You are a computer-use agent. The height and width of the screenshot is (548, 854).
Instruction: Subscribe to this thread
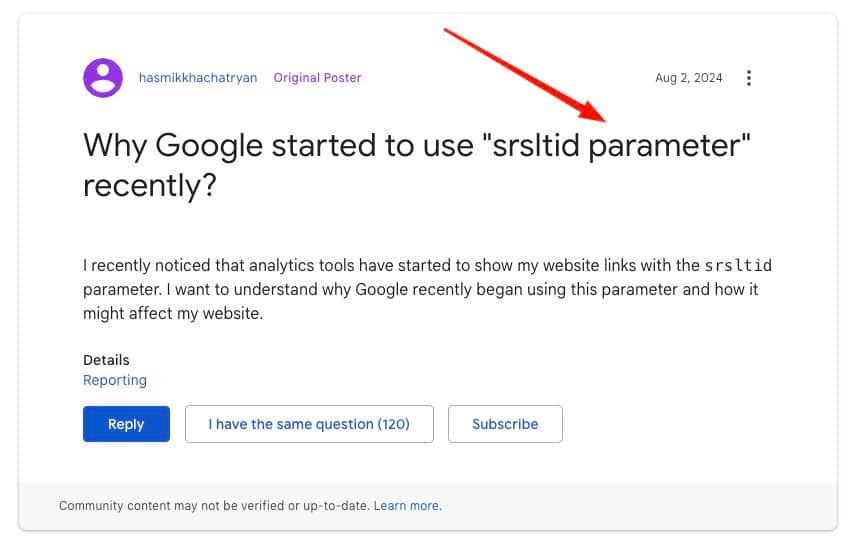pyautogui.click(x=505, y=424)
